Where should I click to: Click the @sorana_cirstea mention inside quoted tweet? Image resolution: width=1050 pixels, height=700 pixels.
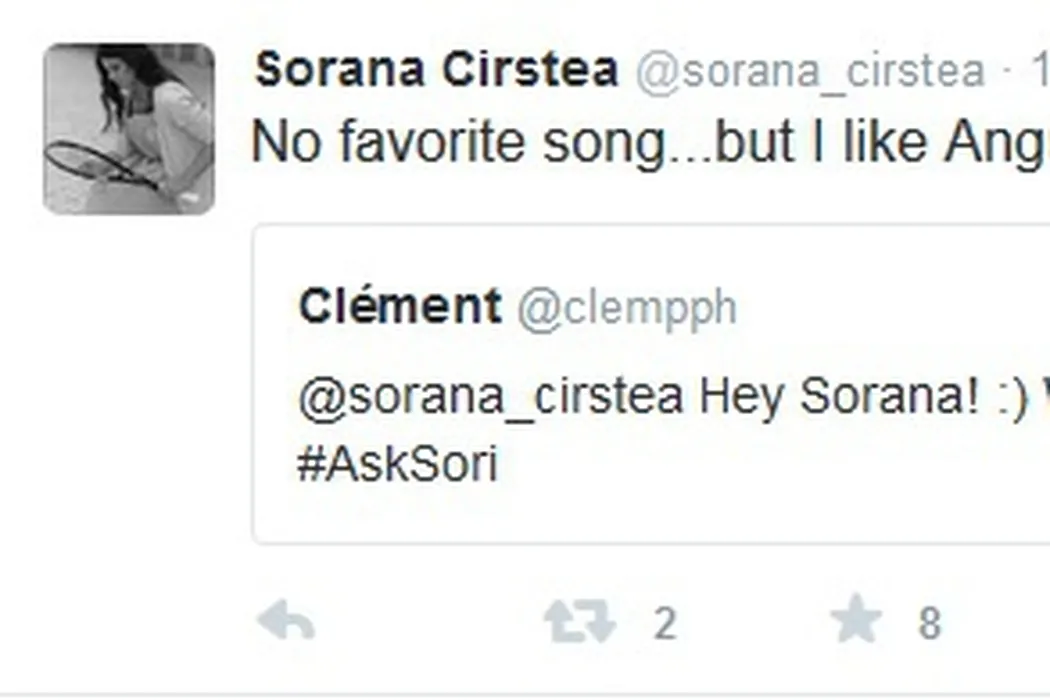(x=491, y=397)
